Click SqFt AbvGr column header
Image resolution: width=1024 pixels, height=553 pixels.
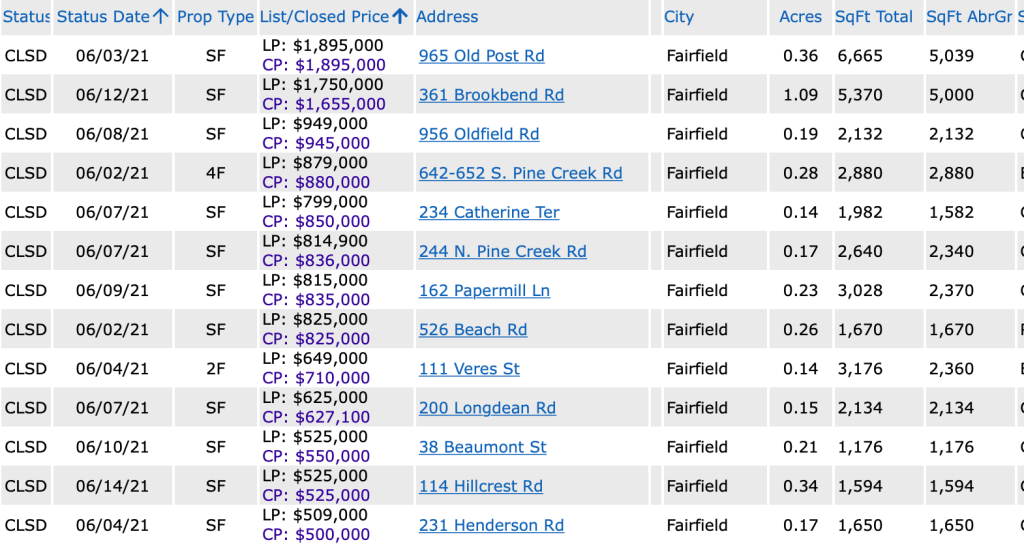[x=968, y=17]
